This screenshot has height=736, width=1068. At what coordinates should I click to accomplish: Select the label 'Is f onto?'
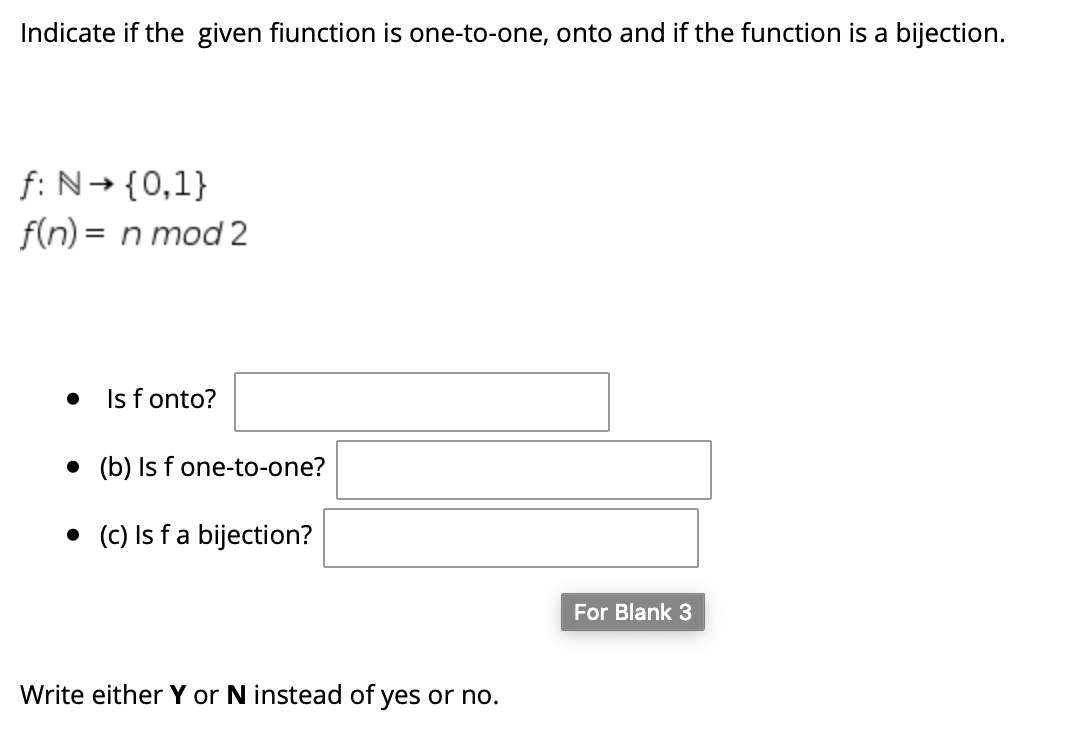pos(160,399)
